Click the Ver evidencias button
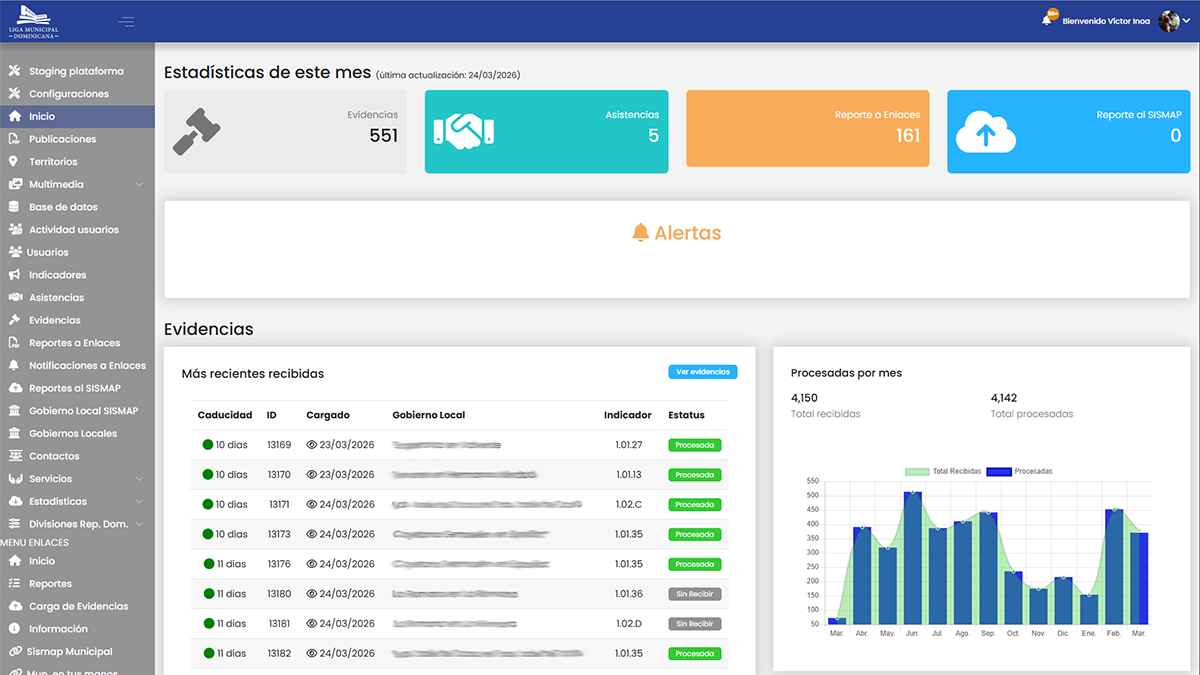1200x675 pixels. coord(702,372)
